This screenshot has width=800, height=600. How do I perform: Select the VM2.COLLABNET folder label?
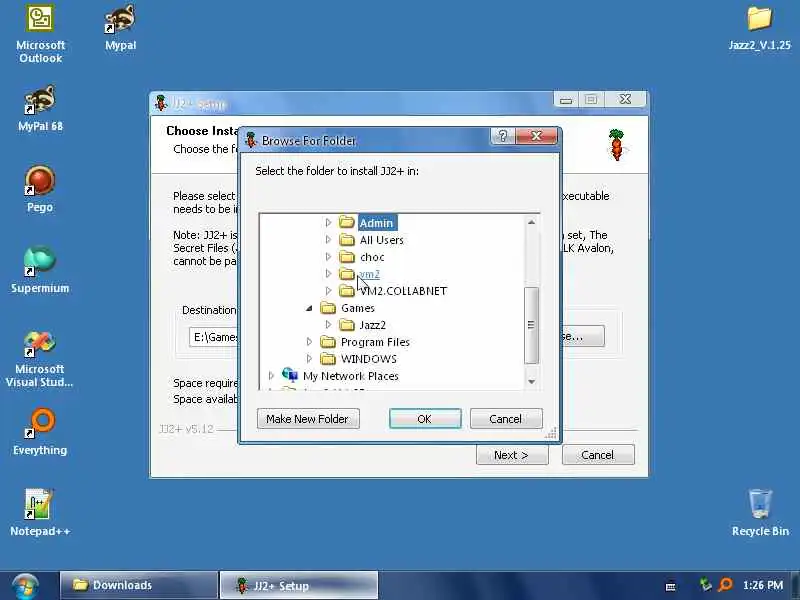tap(403, 291)
